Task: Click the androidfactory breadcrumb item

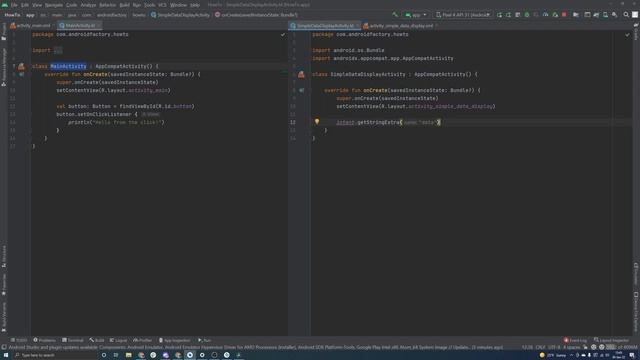Action: tap(112, 15)
